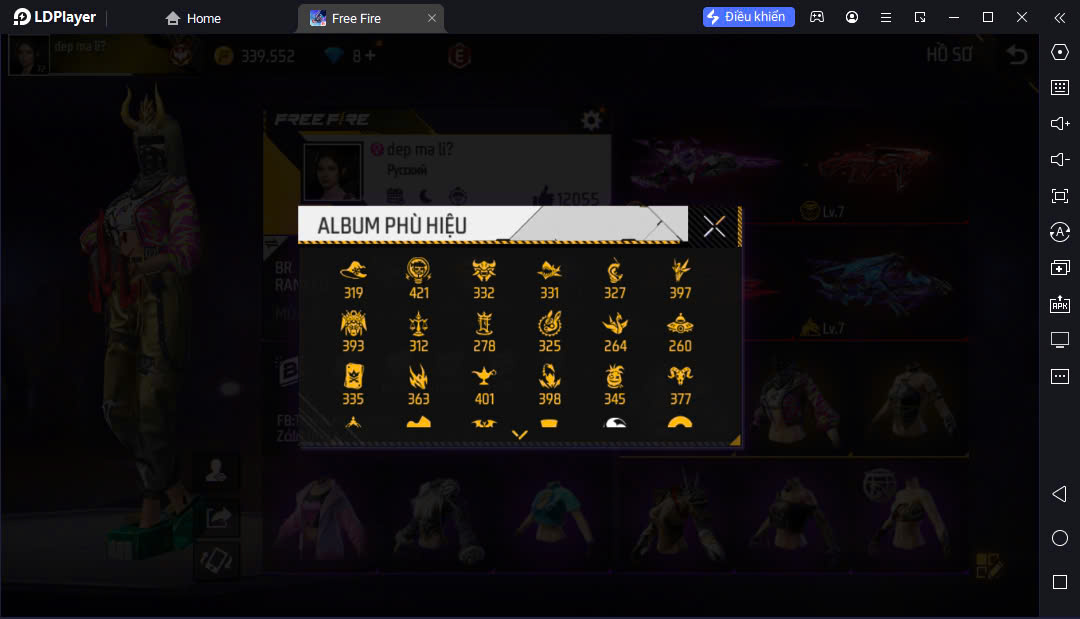Image resolution: width=1080 pixels, height=619 pixels.
Task: Select the badge numbered 421
Action: (418, 277)
